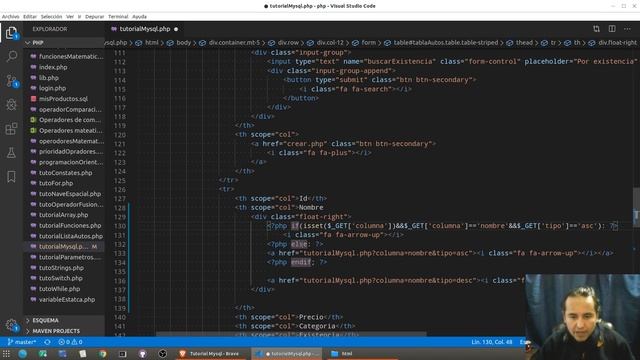Click div.col-12 breadcrumb item
This screenshot has width=640, height=360.
coord(330,42)
